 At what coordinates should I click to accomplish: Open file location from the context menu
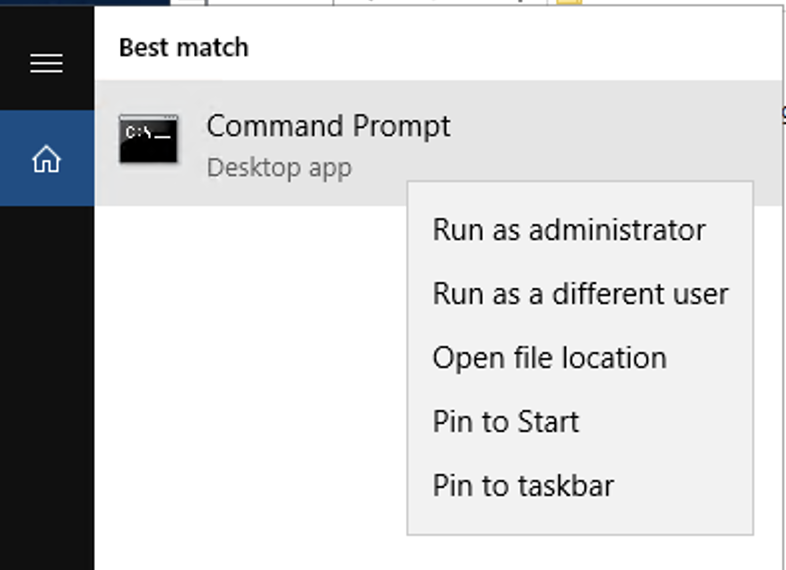(x=549, y=358)
